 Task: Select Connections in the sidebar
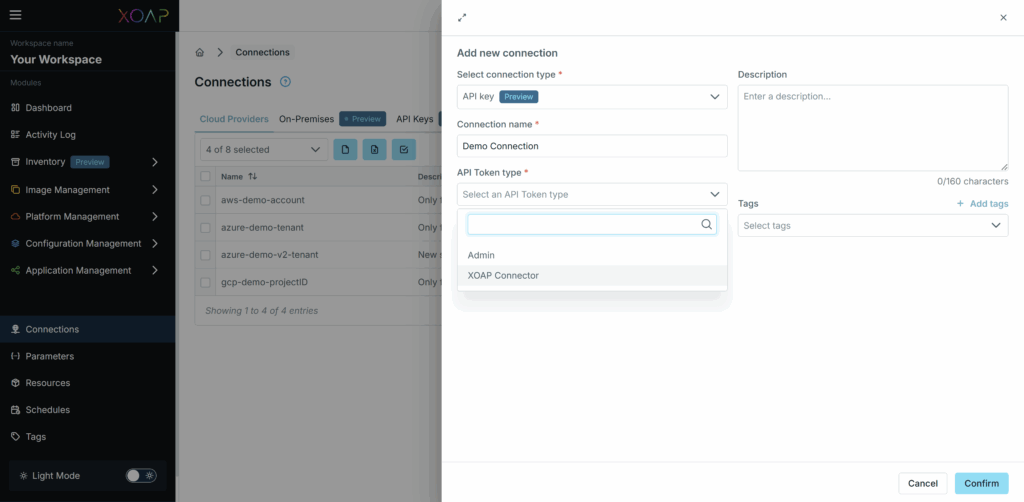pos(88,329)
